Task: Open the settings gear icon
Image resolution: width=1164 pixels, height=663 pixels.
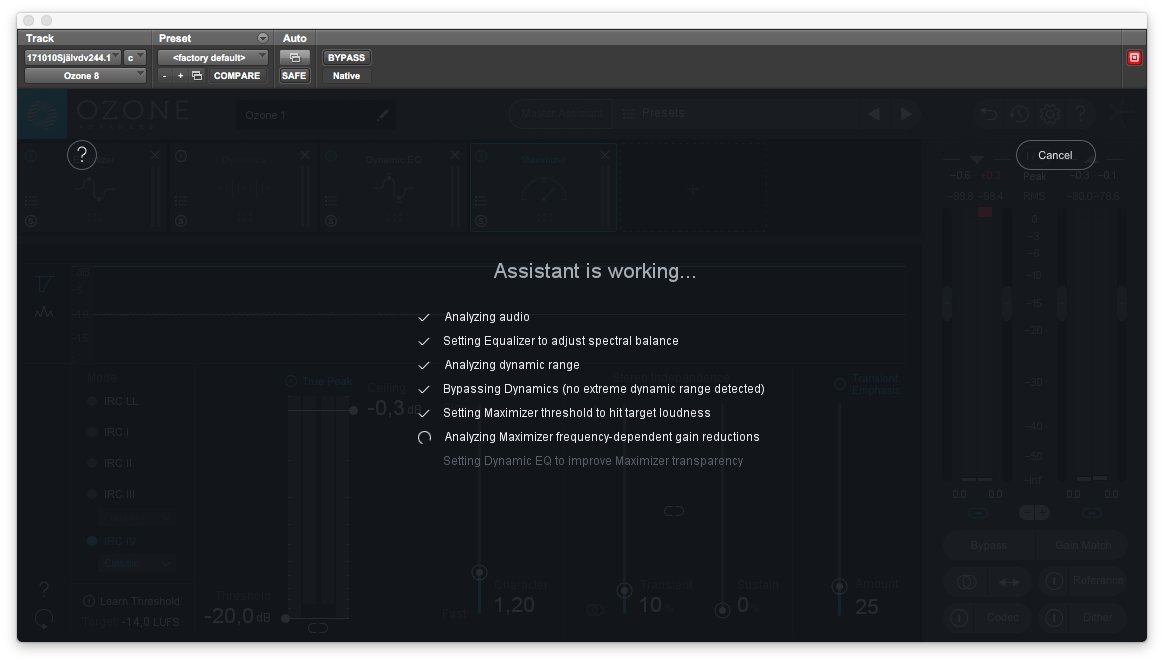Action: 1049,114
